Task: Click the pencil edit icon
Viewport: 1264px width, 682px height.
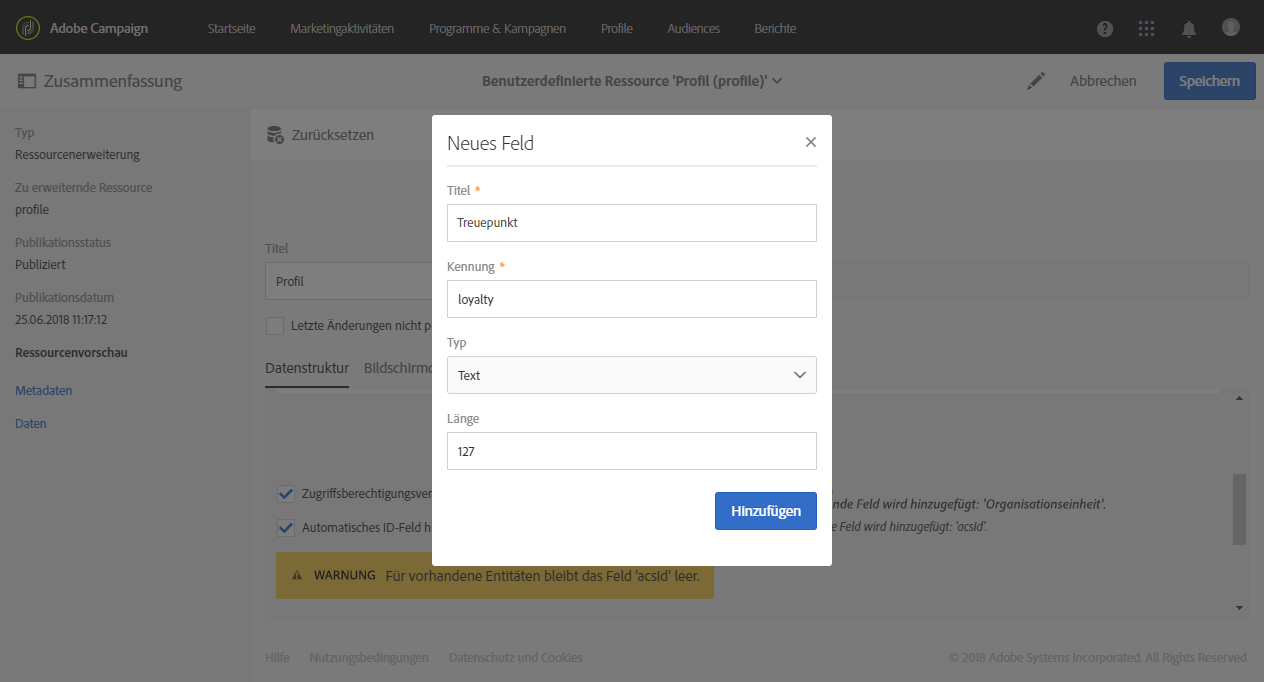Action: (x=1036, y=81)
